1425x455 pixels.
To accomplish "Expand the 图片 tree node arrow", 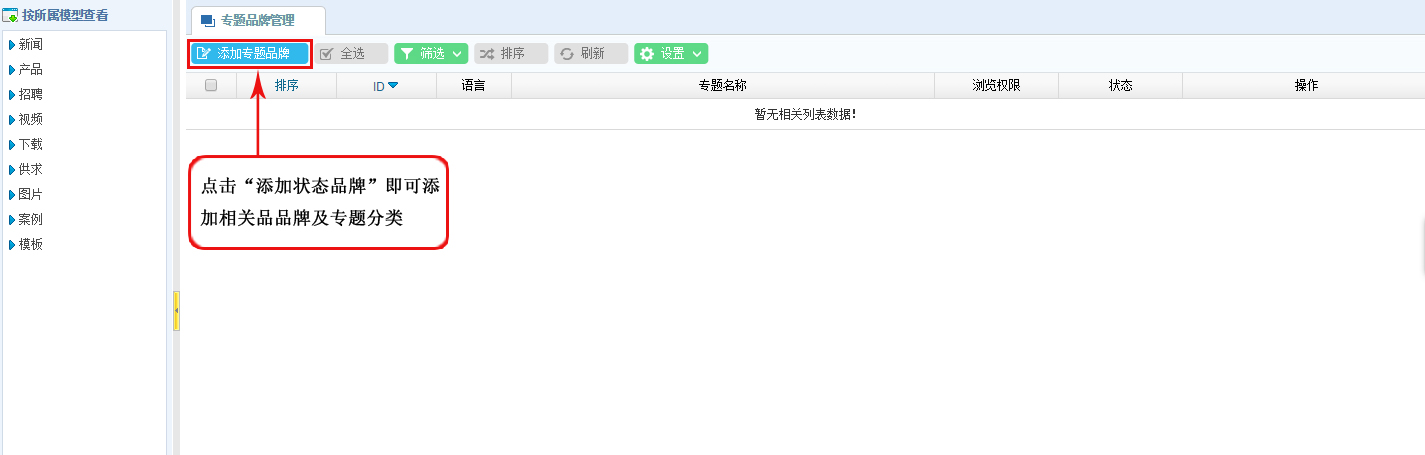I will pyautogui.click(x=12, y=195).
